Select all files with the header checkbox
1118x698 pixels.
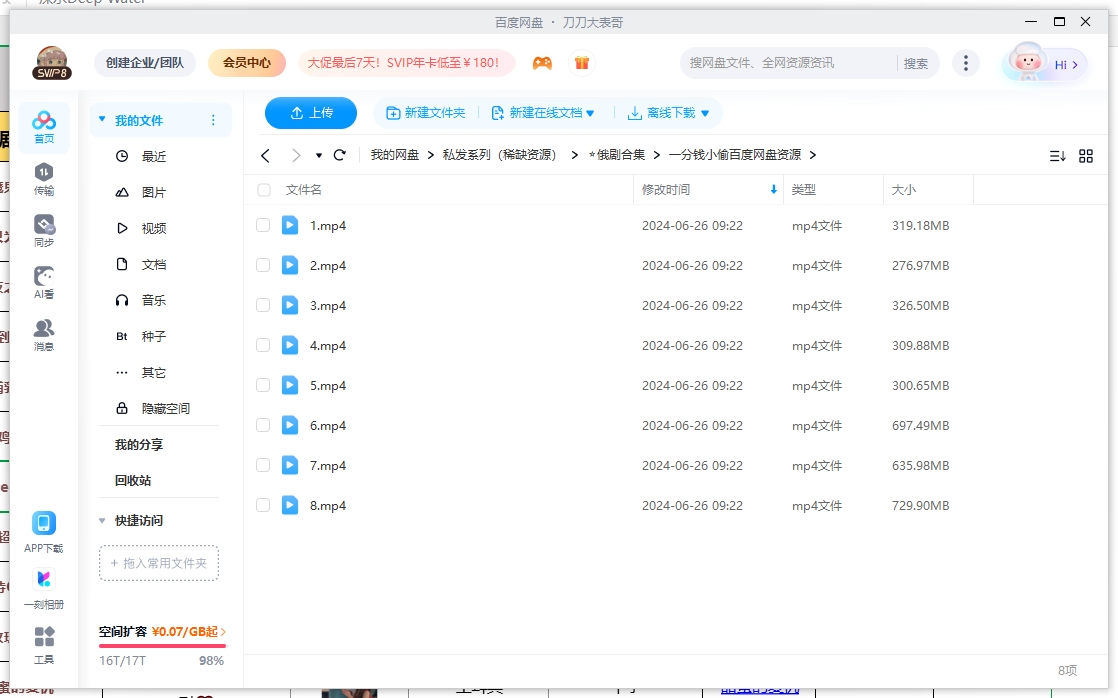click(x=263, y=189)
